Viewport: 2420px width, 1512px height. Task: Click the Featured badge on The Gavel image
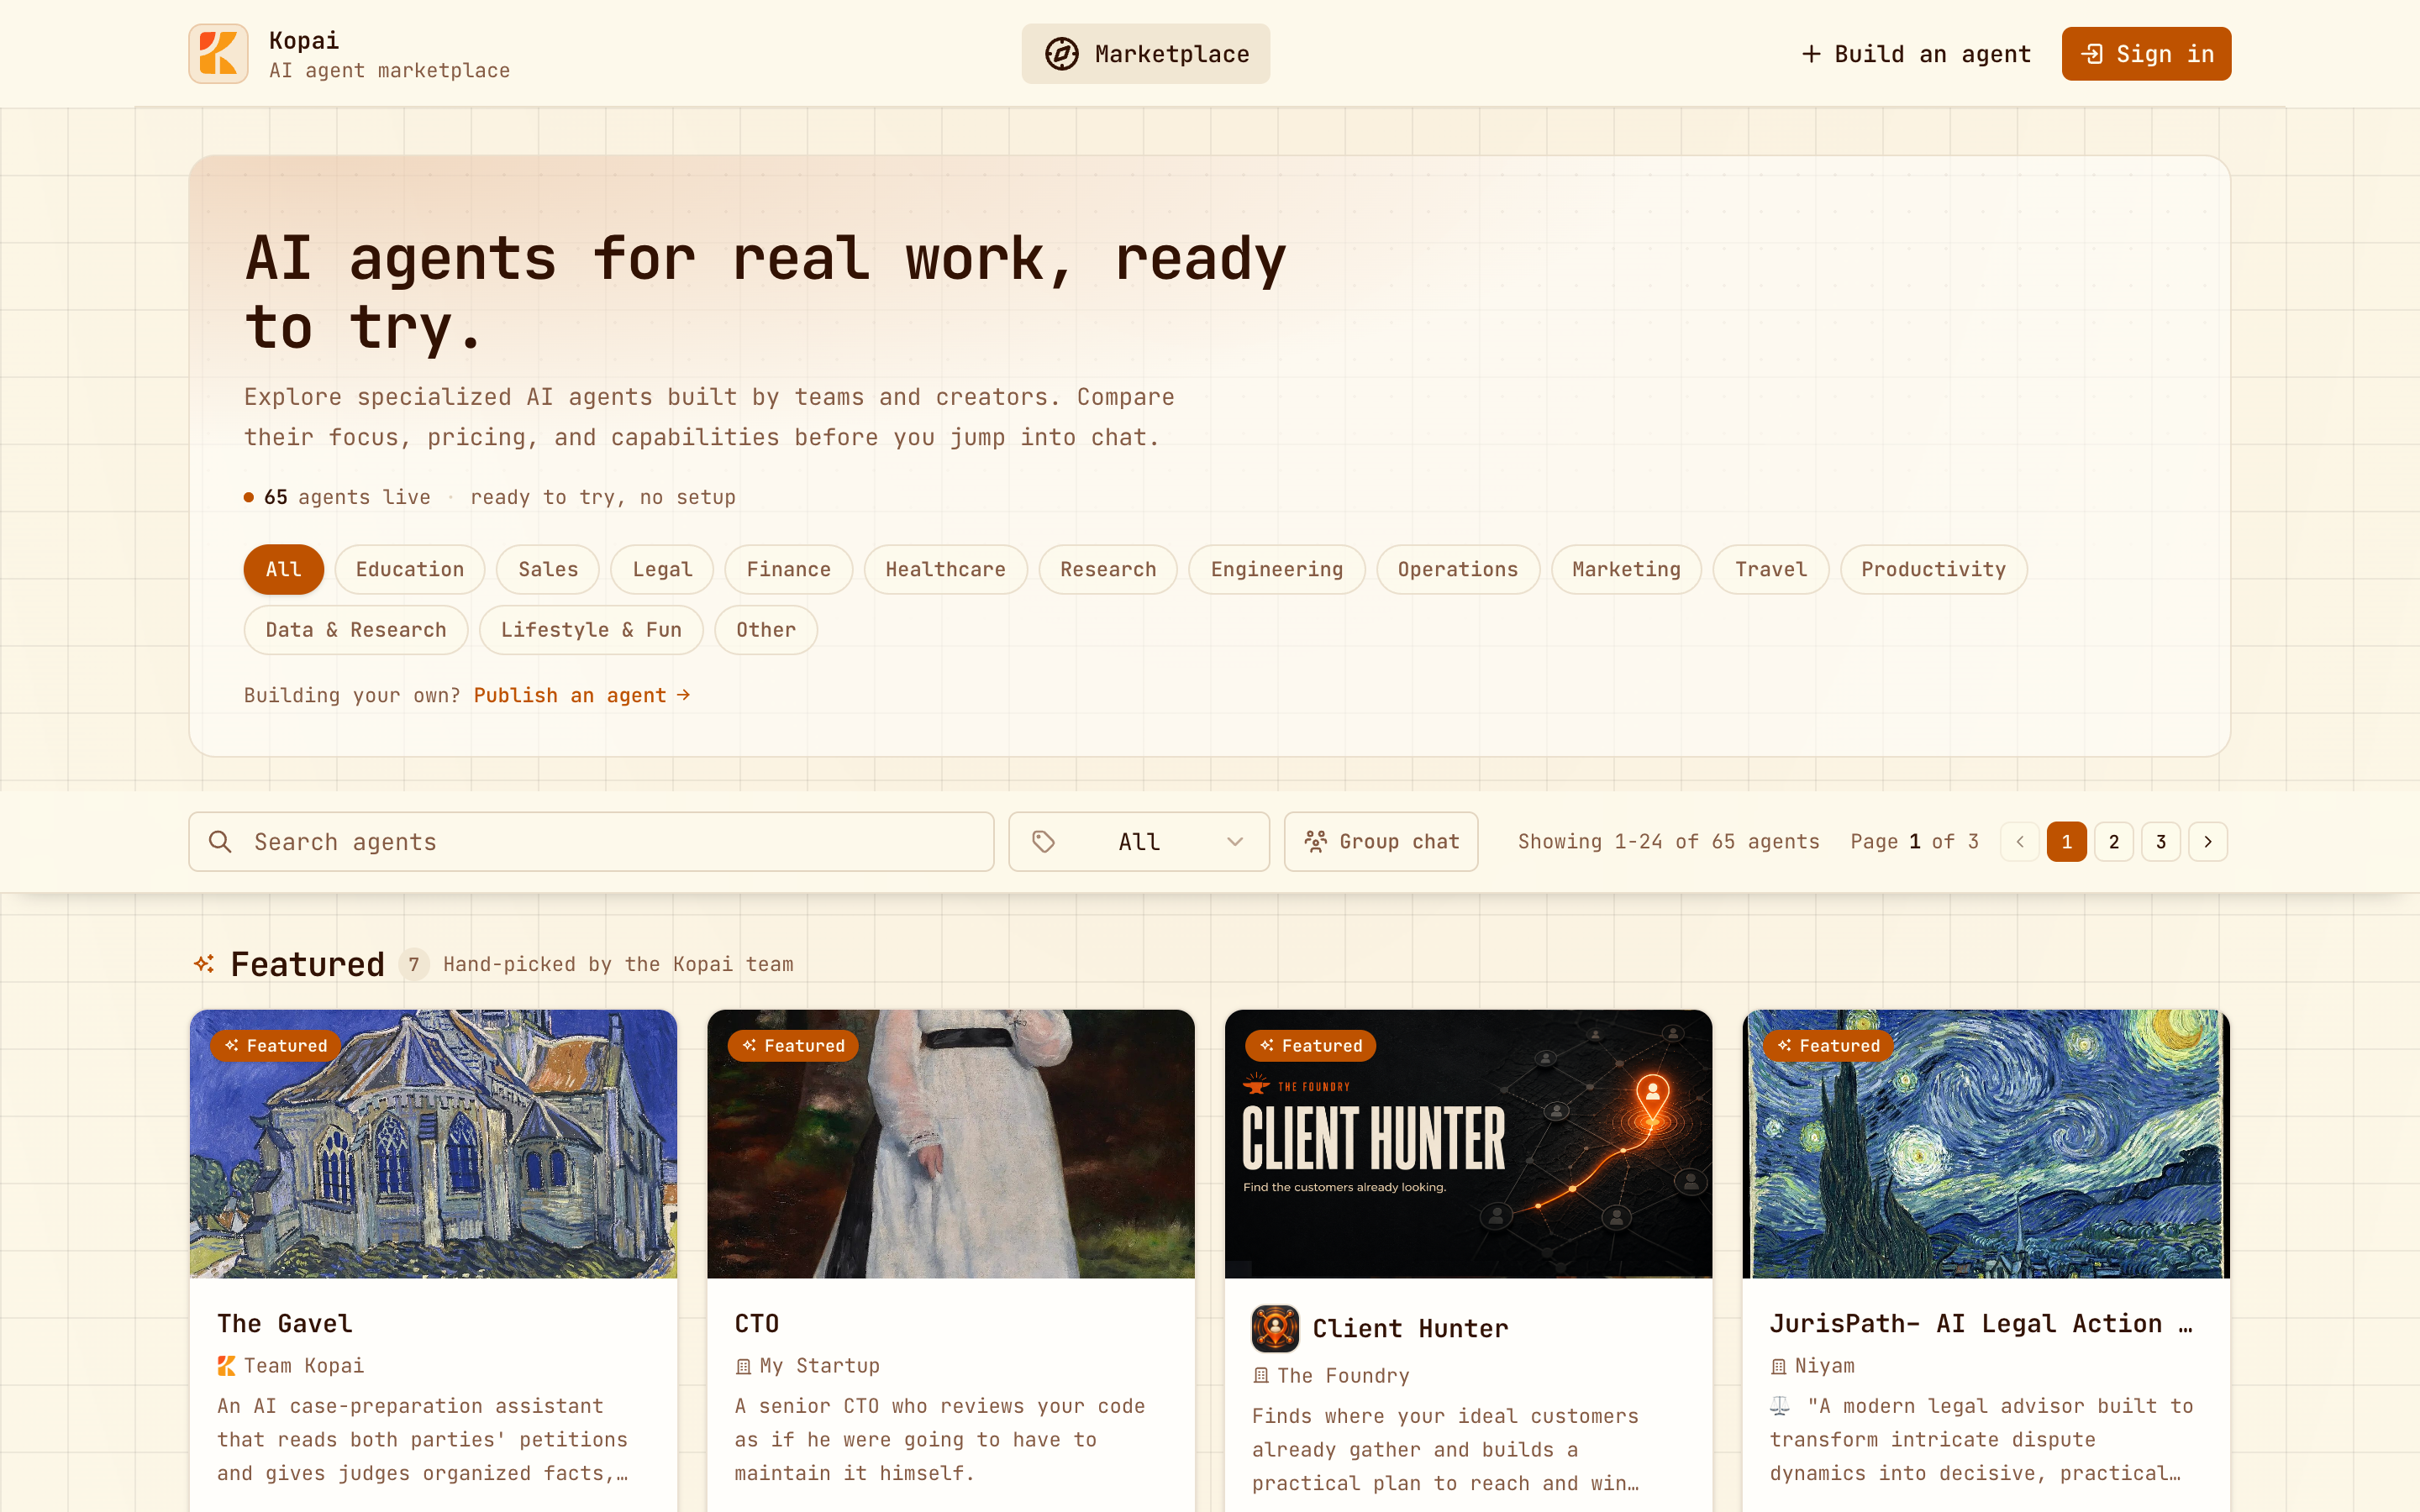(276, 1045)
